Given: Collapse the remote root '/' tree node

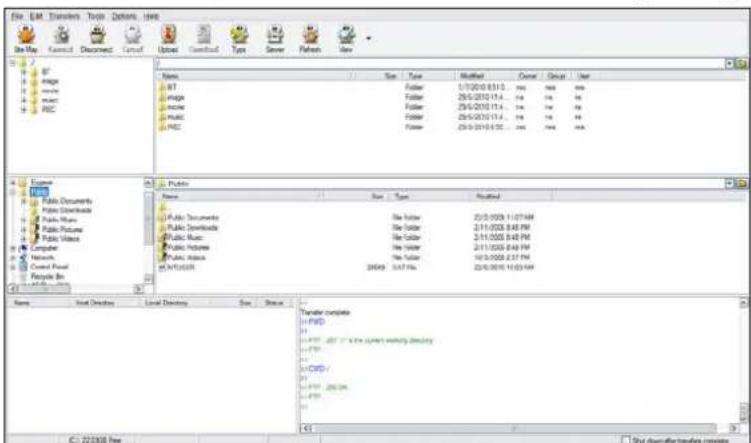Looking at the screenshot, I should tap(13, 63).
